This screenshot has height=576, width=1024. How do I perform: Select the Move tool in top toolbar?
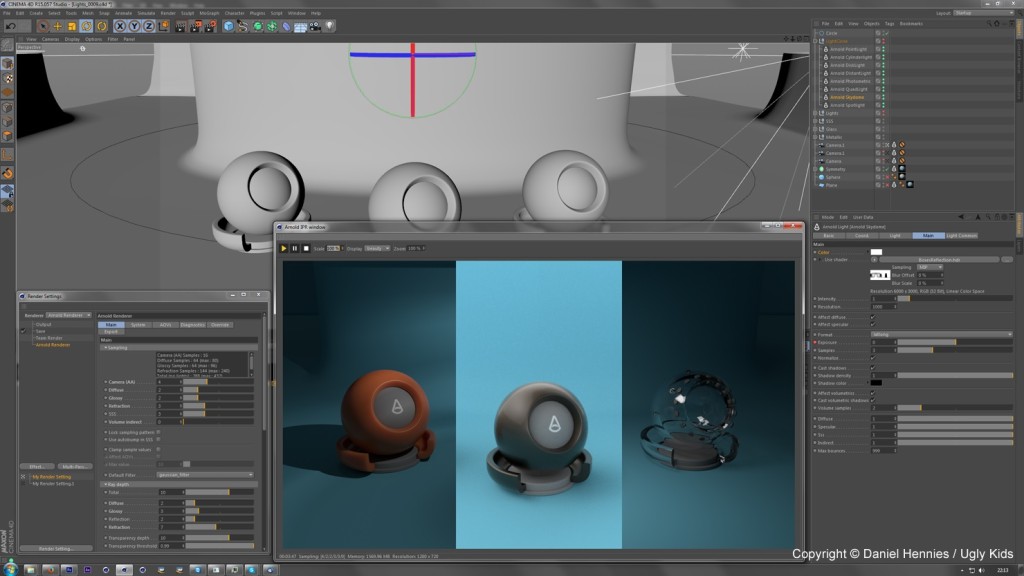58,25
